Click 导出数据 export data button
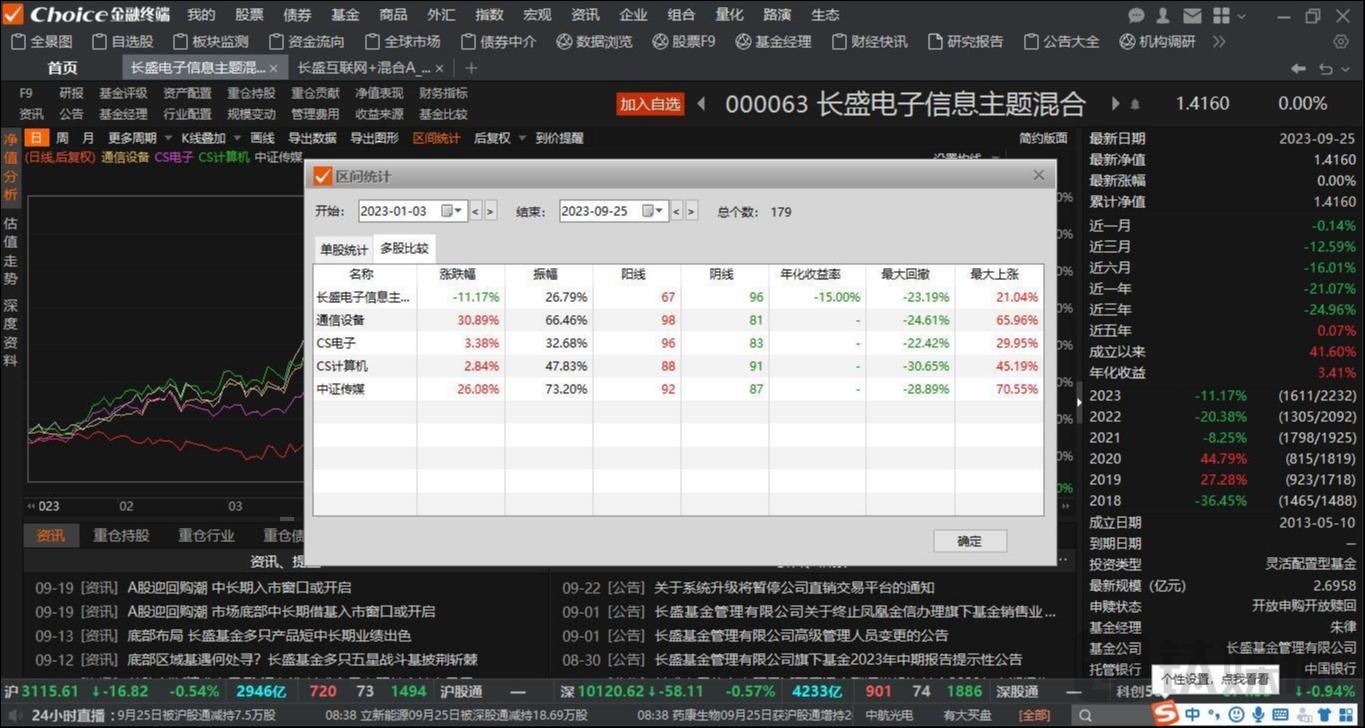The width and height of the screenshot is (1365, 728). click(312, 138)
